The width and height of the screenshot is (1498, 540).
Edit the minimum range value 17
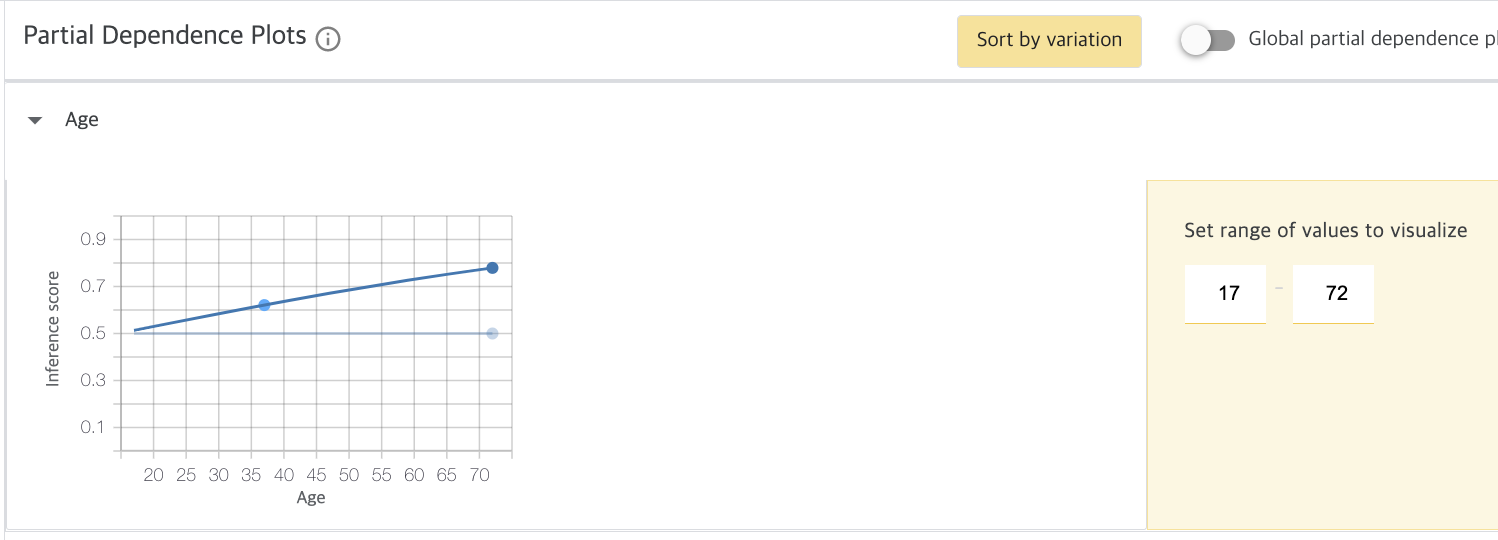(1225, 293)
